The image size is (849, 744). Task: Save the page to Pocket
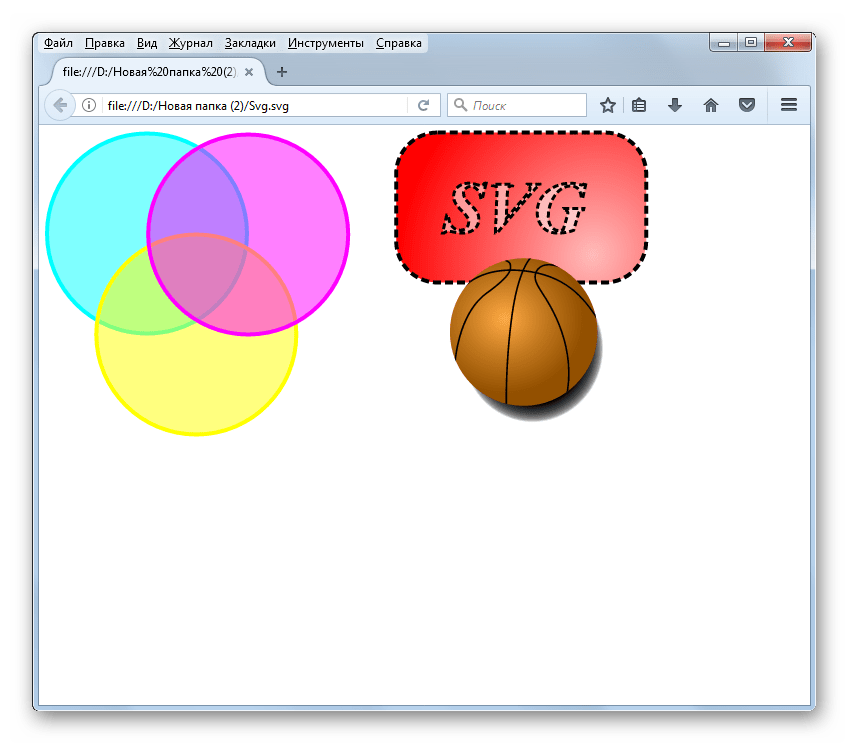pyautogui.click(x=746, y=105)
